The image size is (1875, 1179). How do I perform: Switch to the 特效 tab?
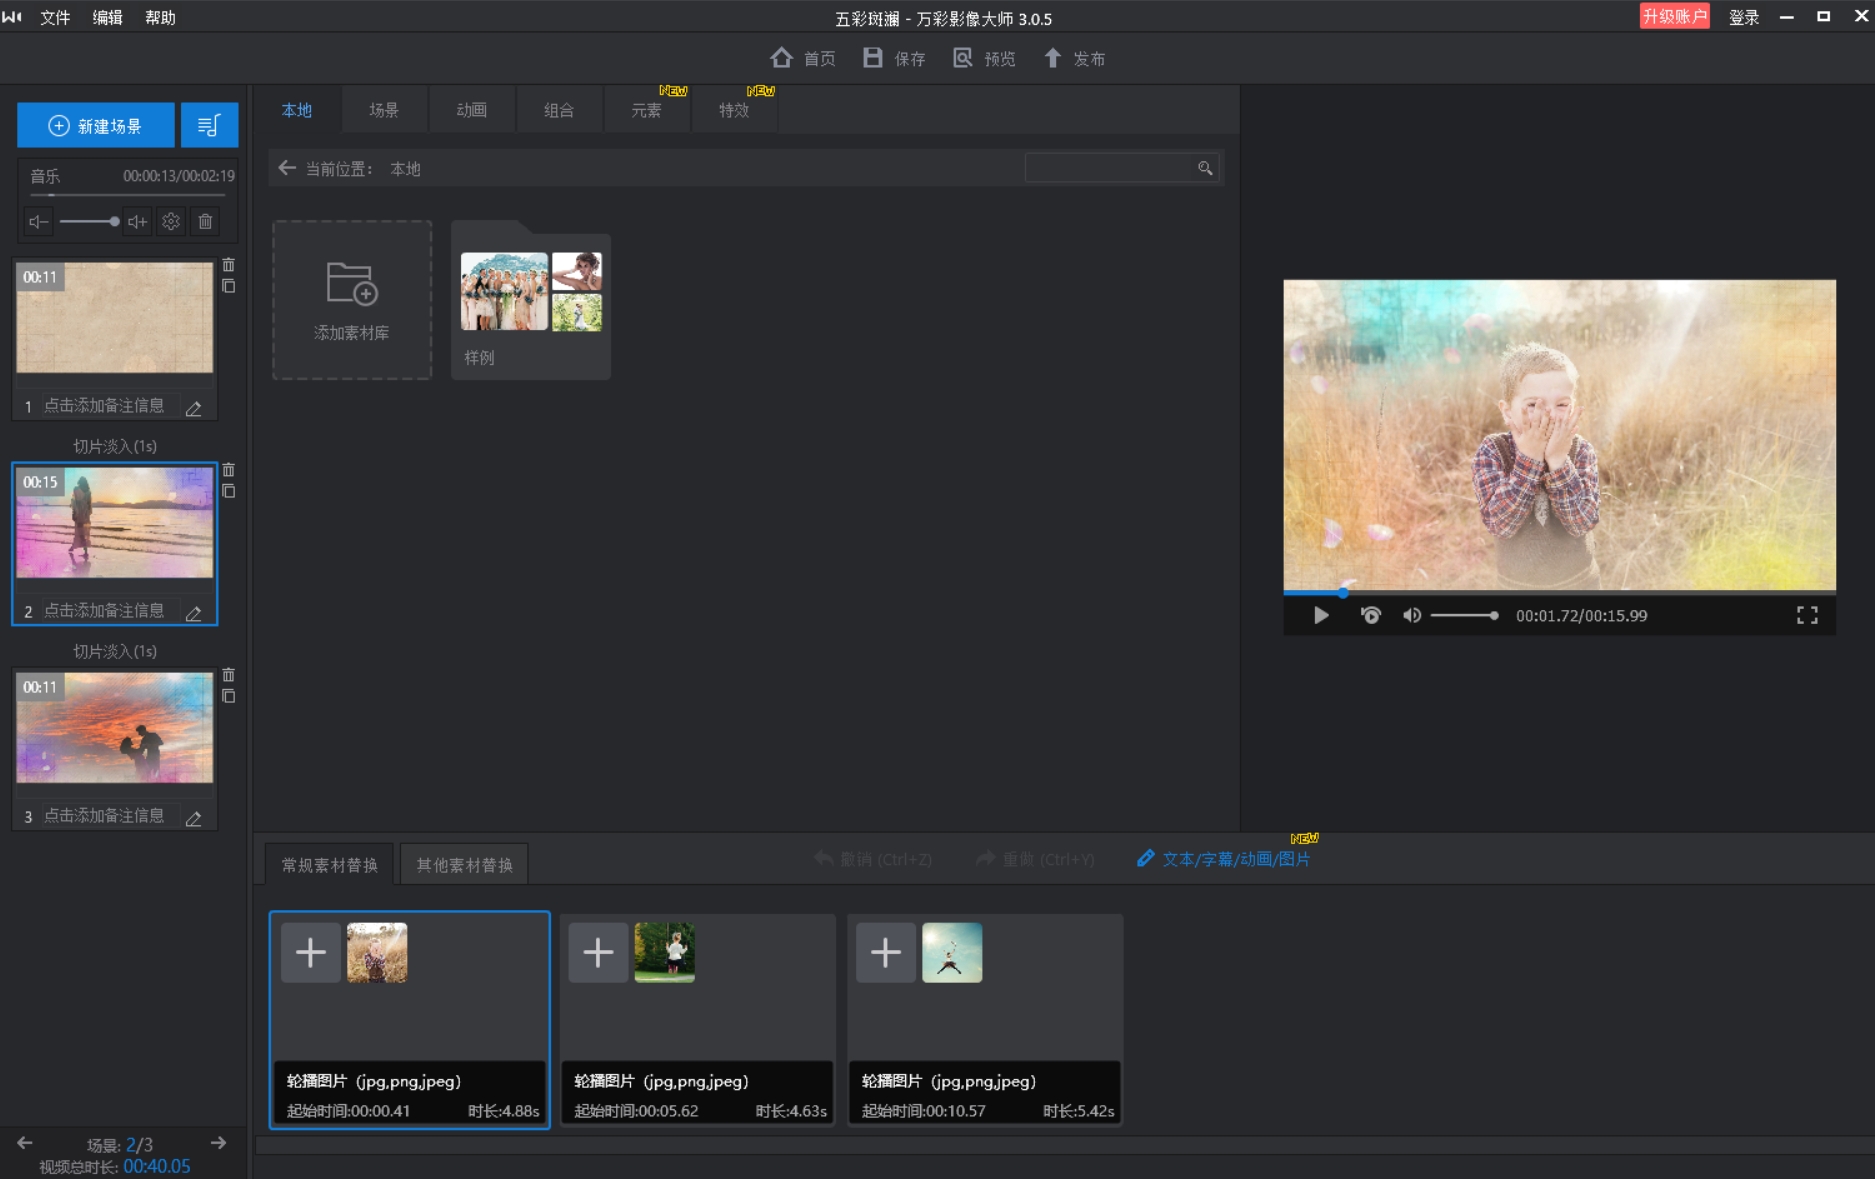[x=734, y=110]
